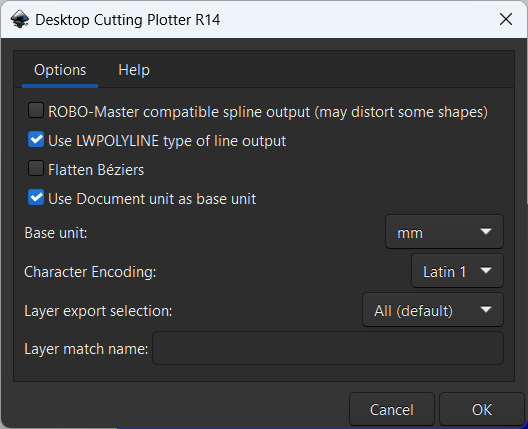This screenshot has width=528, height=429.
Task: Click the Use LWPOLYLINE label text
Action: (x=167, y=141)
